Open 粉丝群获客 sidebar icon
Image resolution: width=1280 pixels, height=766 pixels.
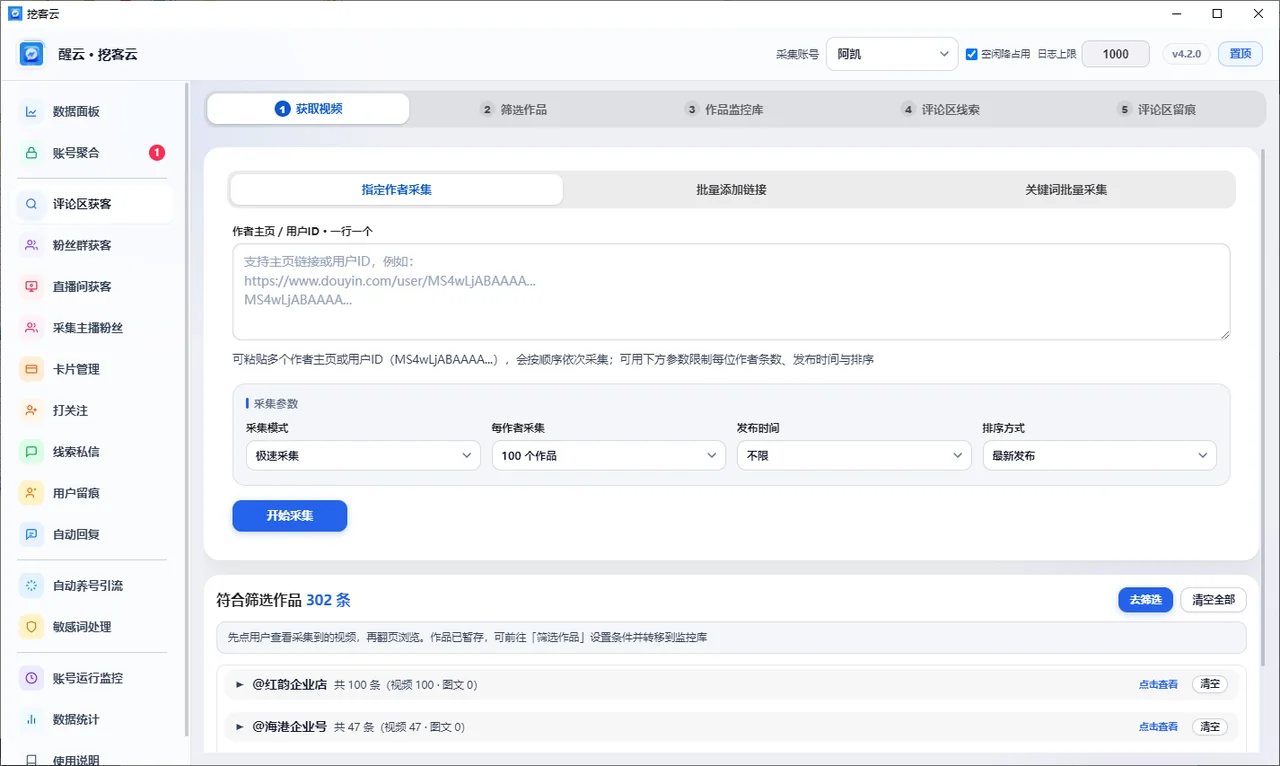pyautogui.click(x=32, y=245)
